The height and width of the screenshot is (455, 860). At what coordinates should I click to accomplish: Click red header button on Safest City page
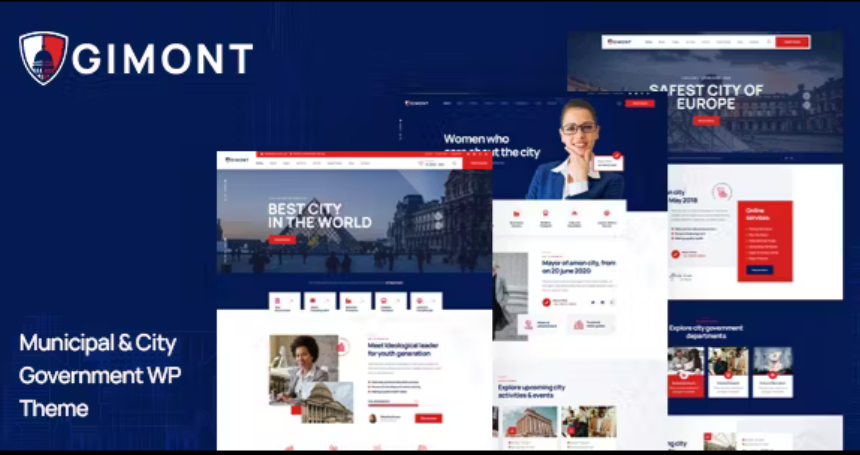point(792,42)
